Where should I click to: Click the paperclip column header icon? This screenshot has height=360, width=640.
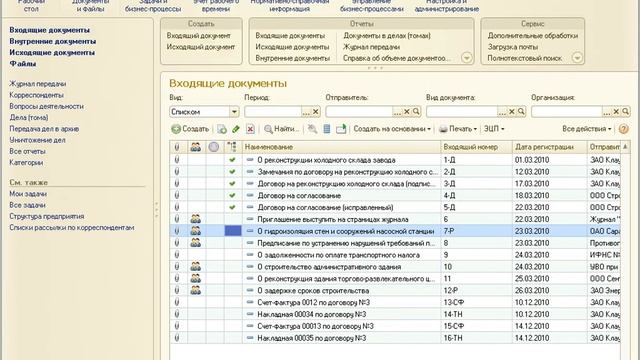point(177,147)
